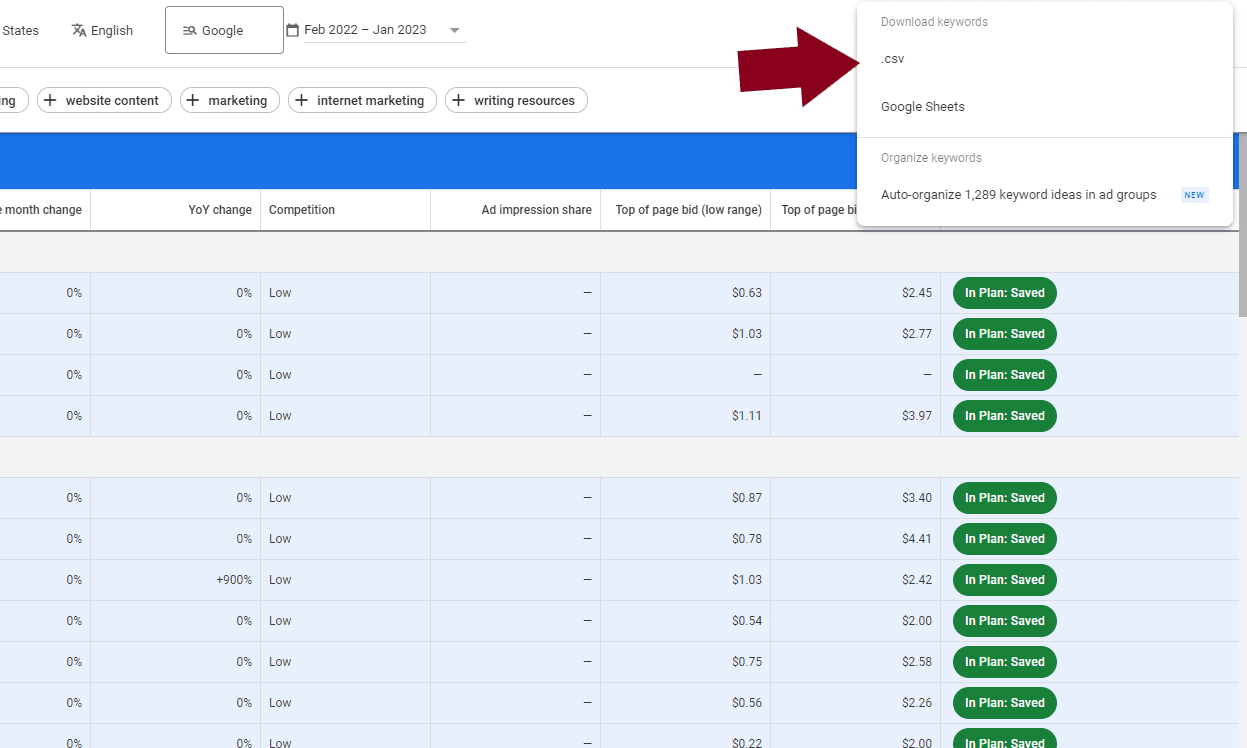The image size is (1247, 748).
Task: Click the calendar icon beside the date range
Action: click(x=290, y=29)
